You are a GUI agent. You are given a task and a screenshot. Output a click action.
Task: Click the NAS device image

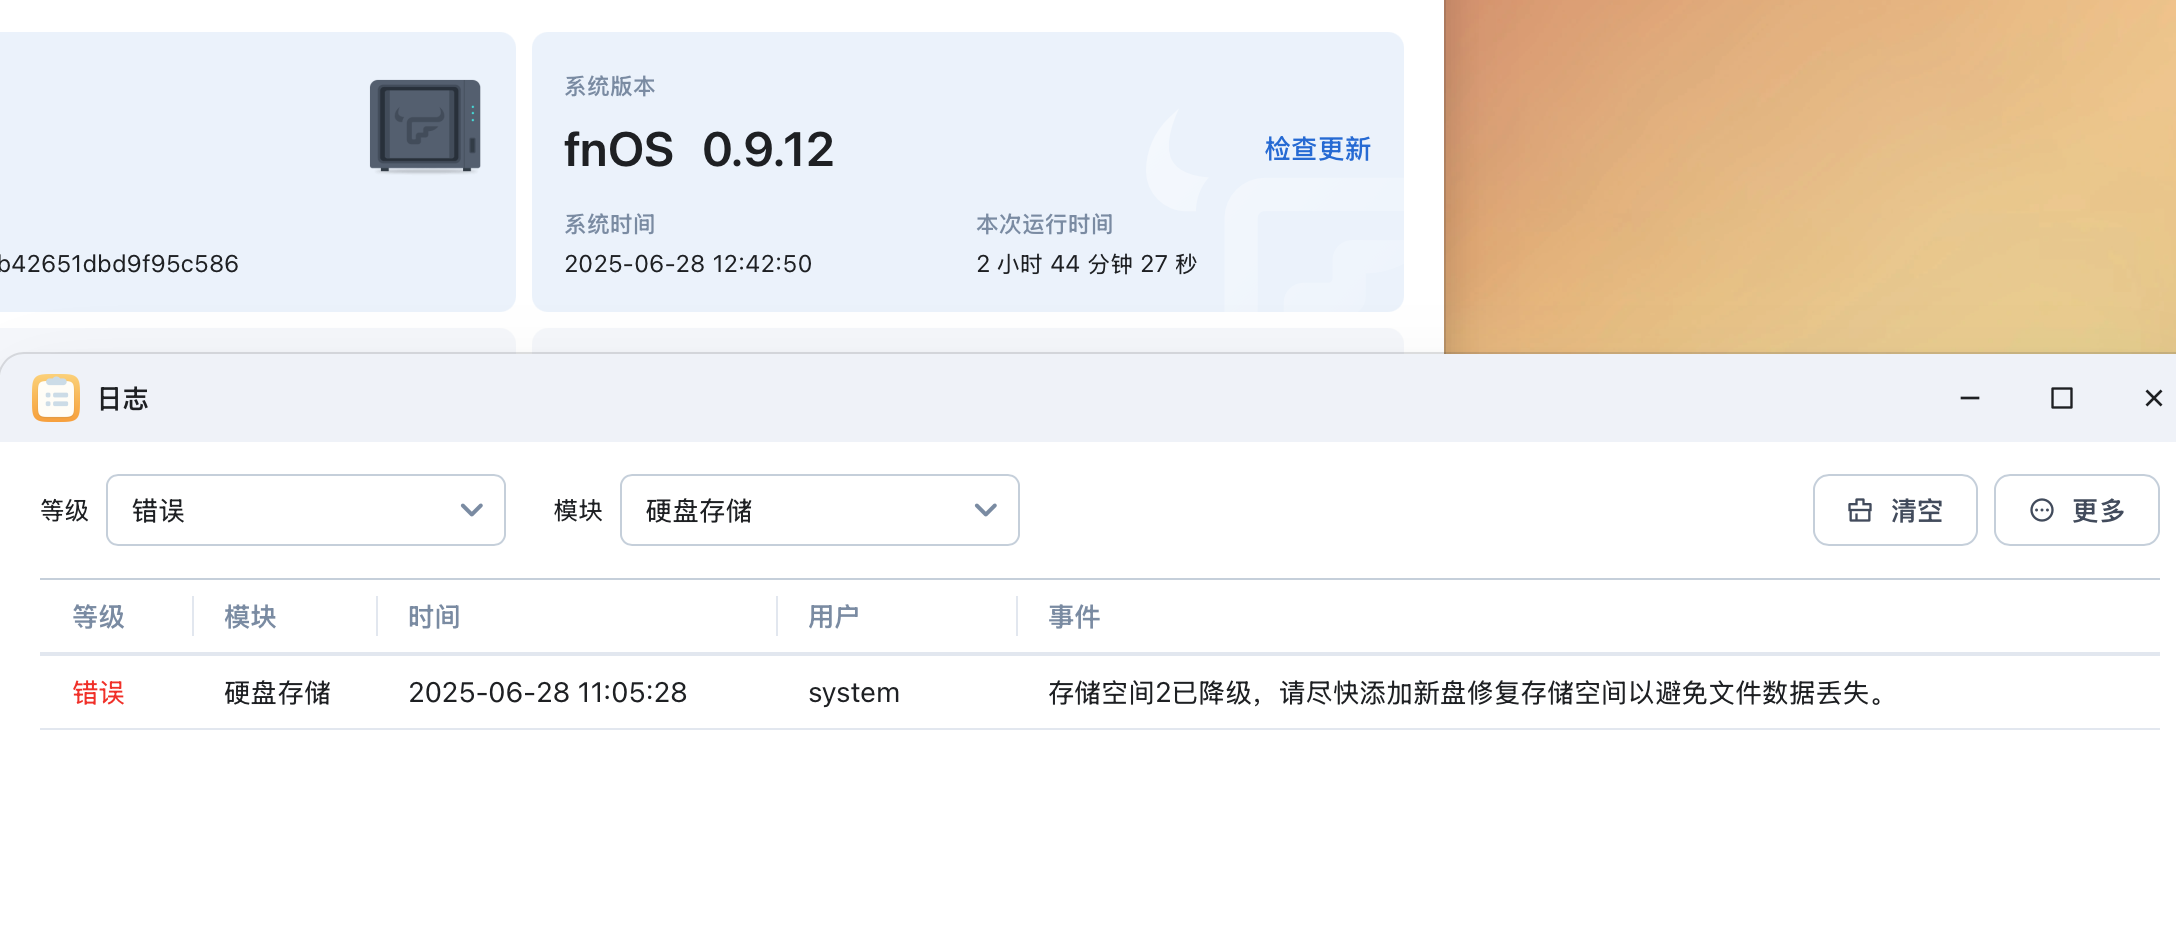(x=425, y=126)
